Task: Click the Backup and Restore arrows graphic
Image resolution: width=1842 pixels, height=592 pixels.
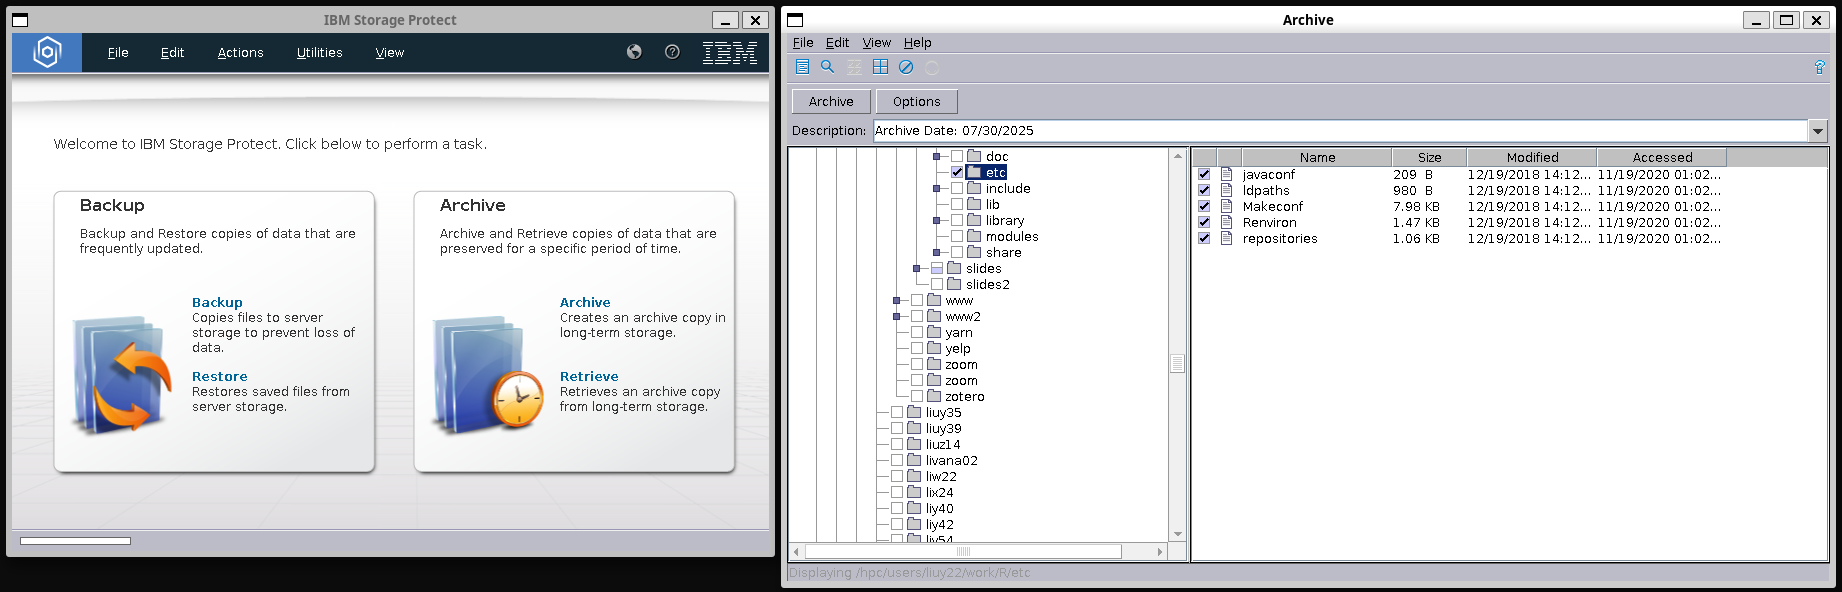Action: tap(122, 375)
